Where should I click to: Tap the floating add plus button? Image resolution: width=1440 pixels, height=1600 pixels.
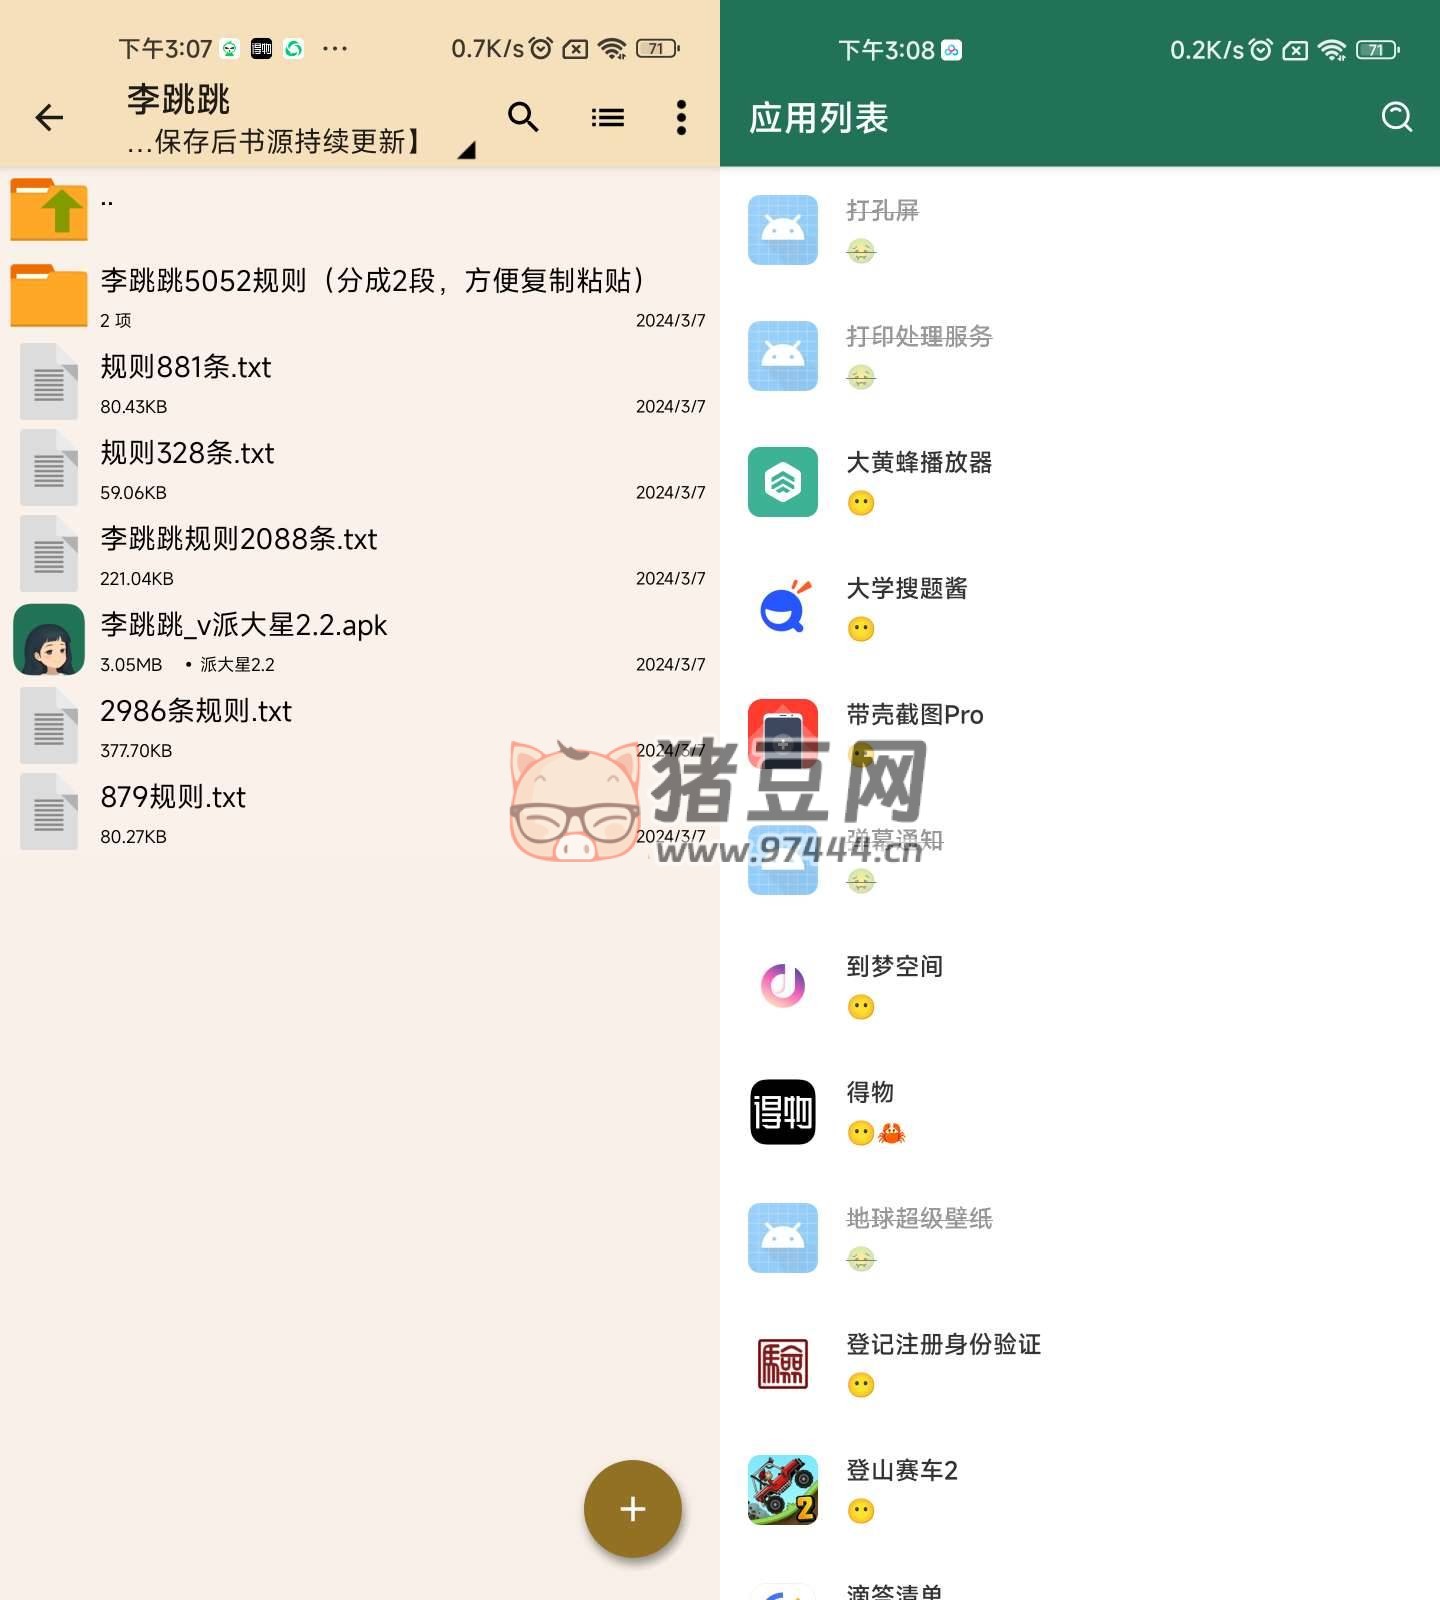(633, 1509)
